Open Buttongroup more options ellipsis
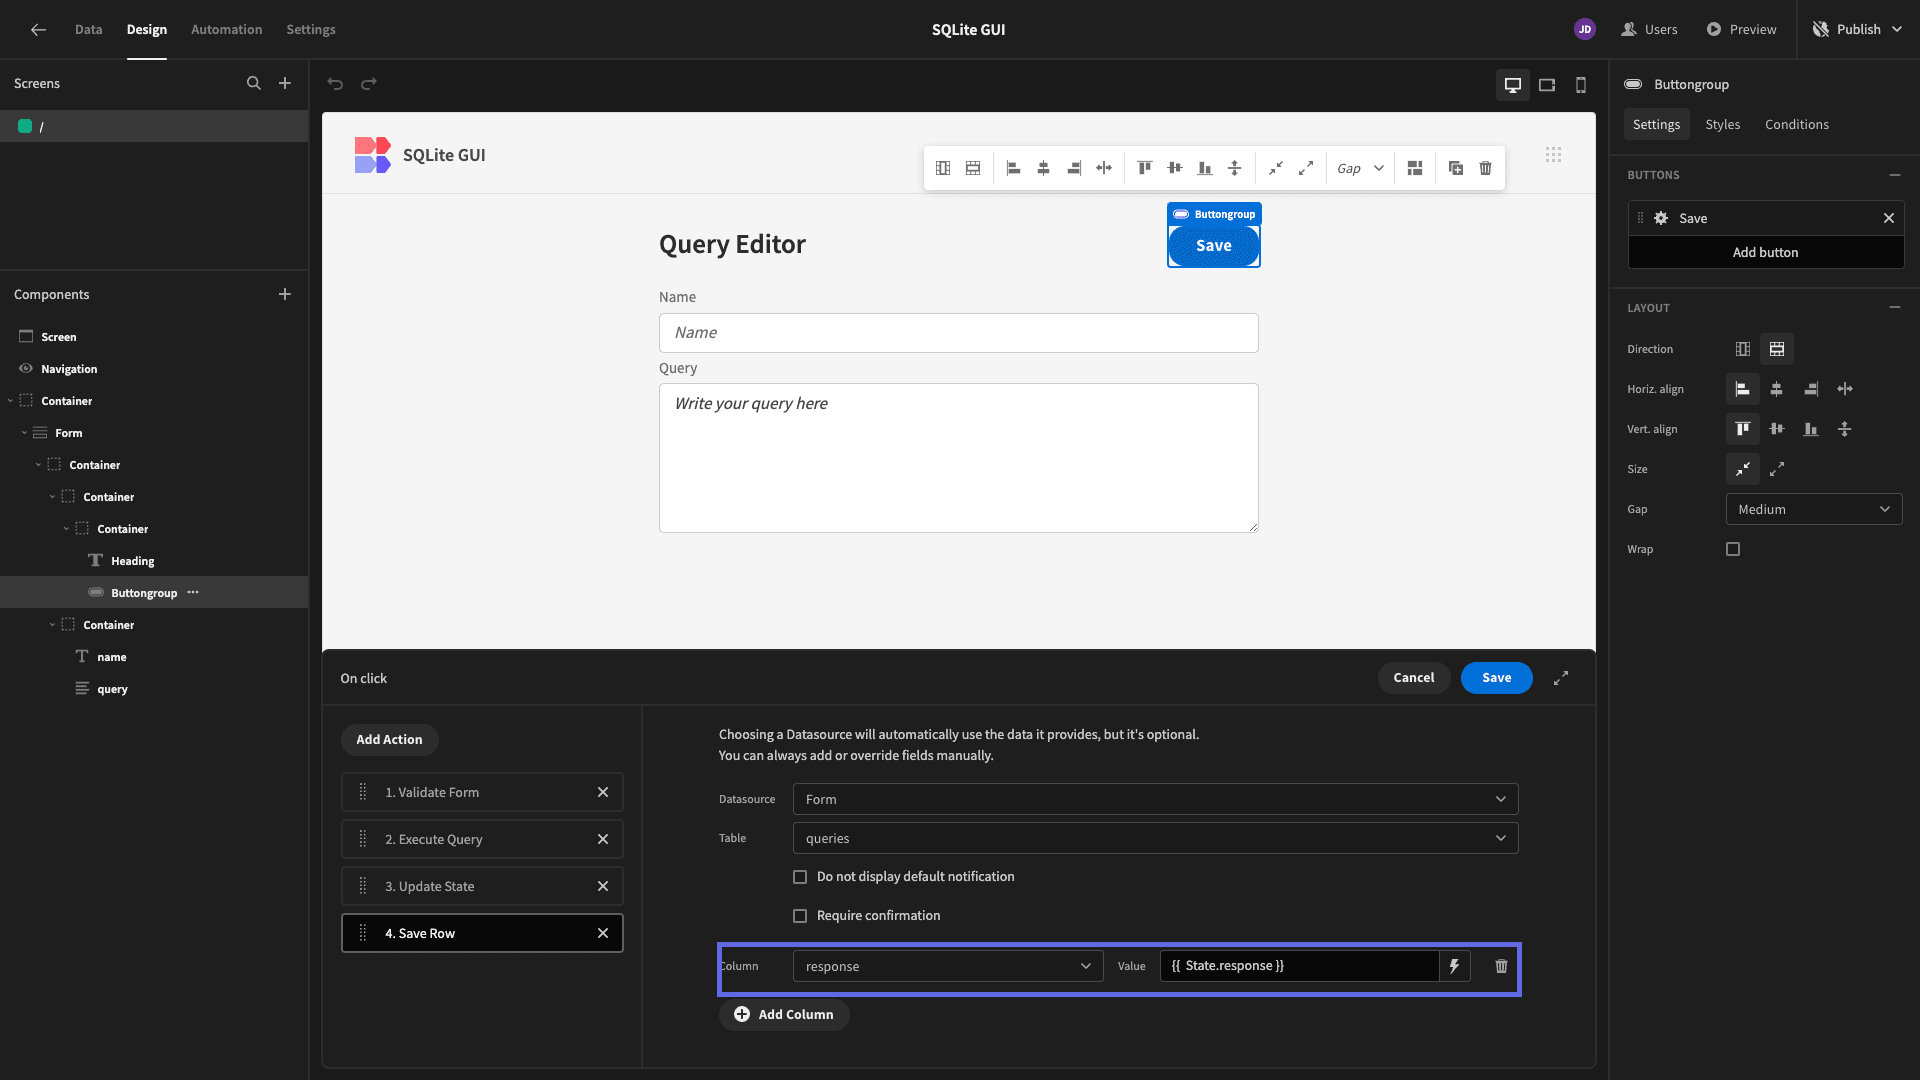 pyautogui.click(x=193, y=592)
